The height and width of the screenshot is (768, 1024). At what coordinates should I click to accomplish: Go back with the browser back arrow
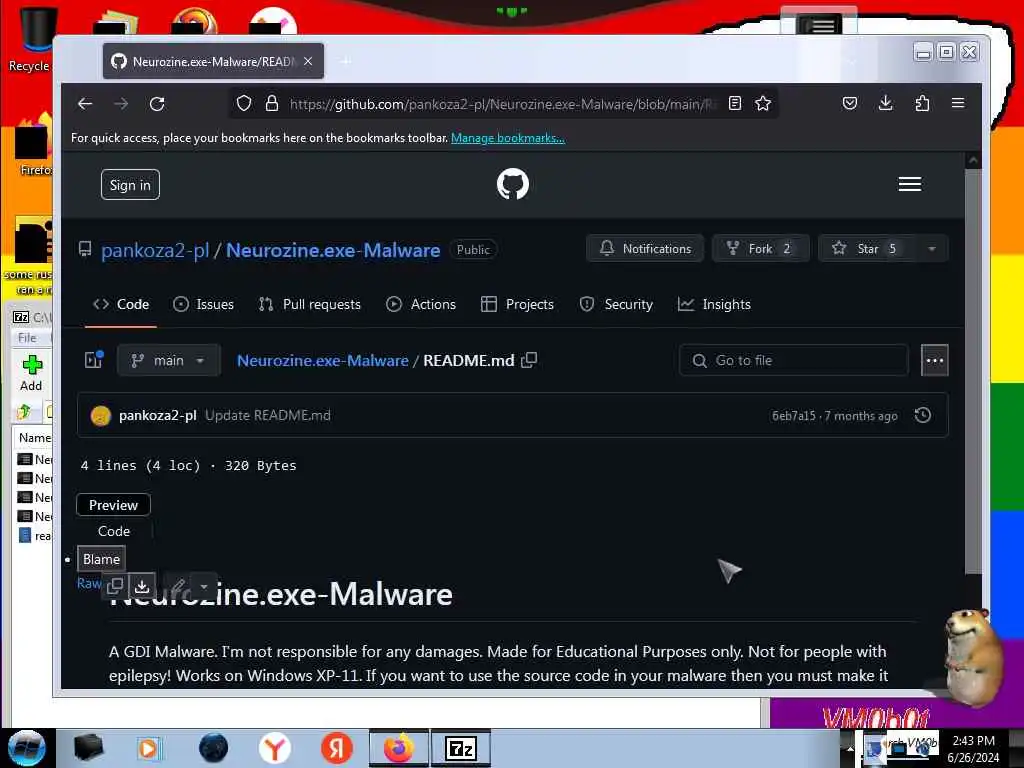click(x=85, y=104)
